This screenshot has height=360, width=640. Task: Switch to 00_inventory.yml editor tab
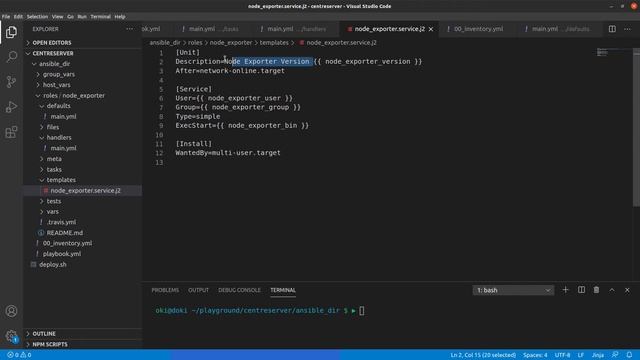[x=478, y=29]
